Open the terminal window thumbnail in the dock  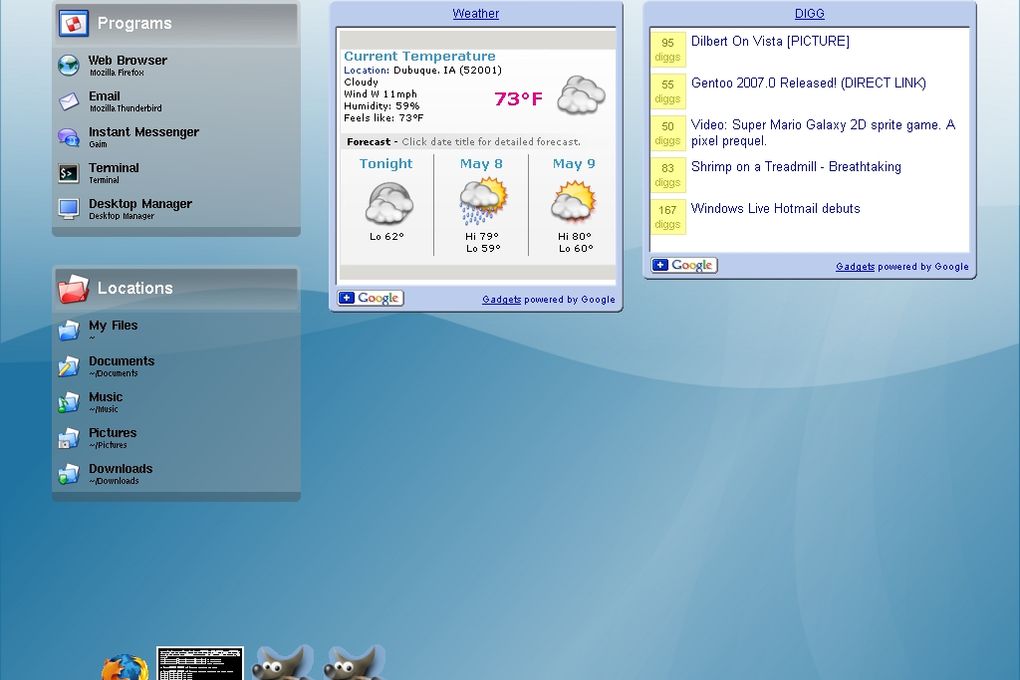(200, 663)
